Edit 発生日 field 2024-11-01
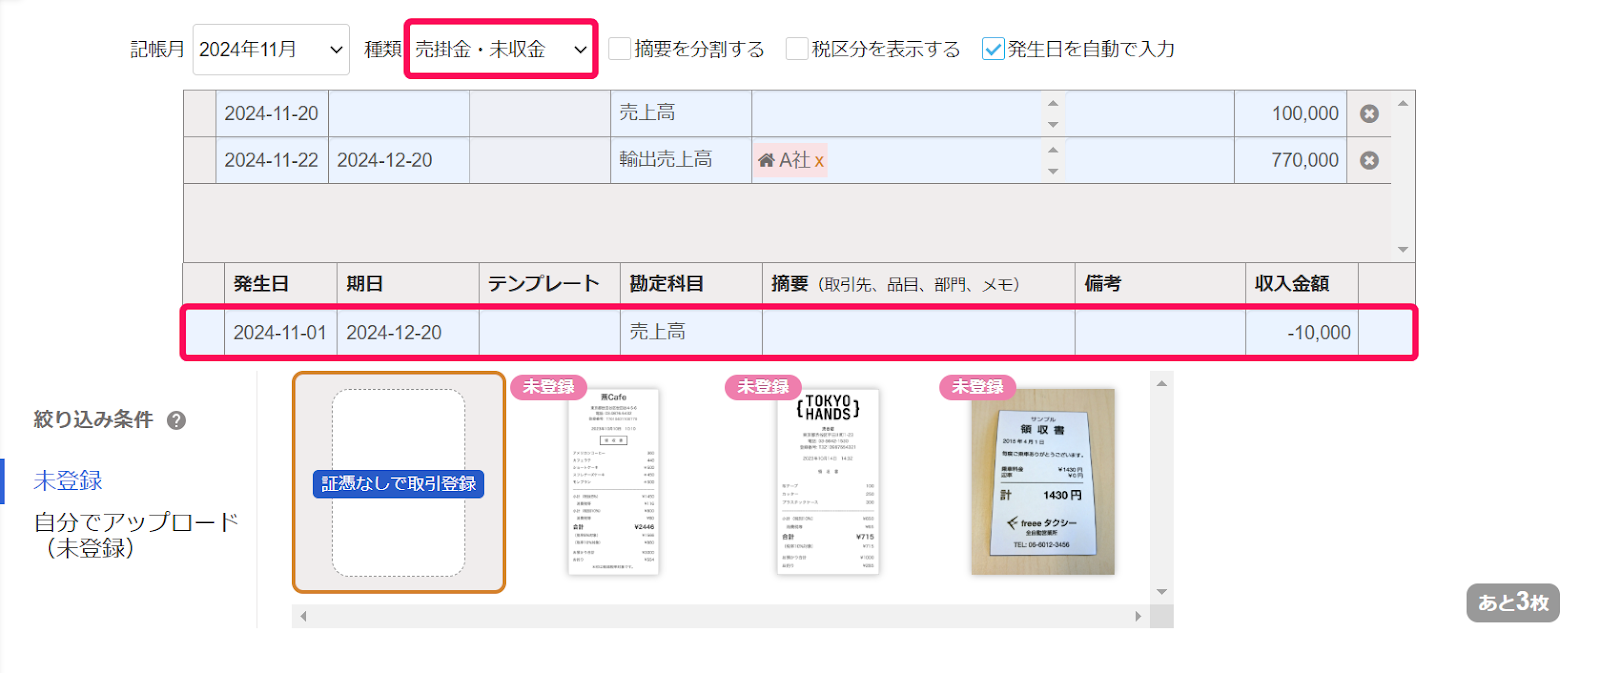Screen dimensions: 1600x673 point(280,333)
